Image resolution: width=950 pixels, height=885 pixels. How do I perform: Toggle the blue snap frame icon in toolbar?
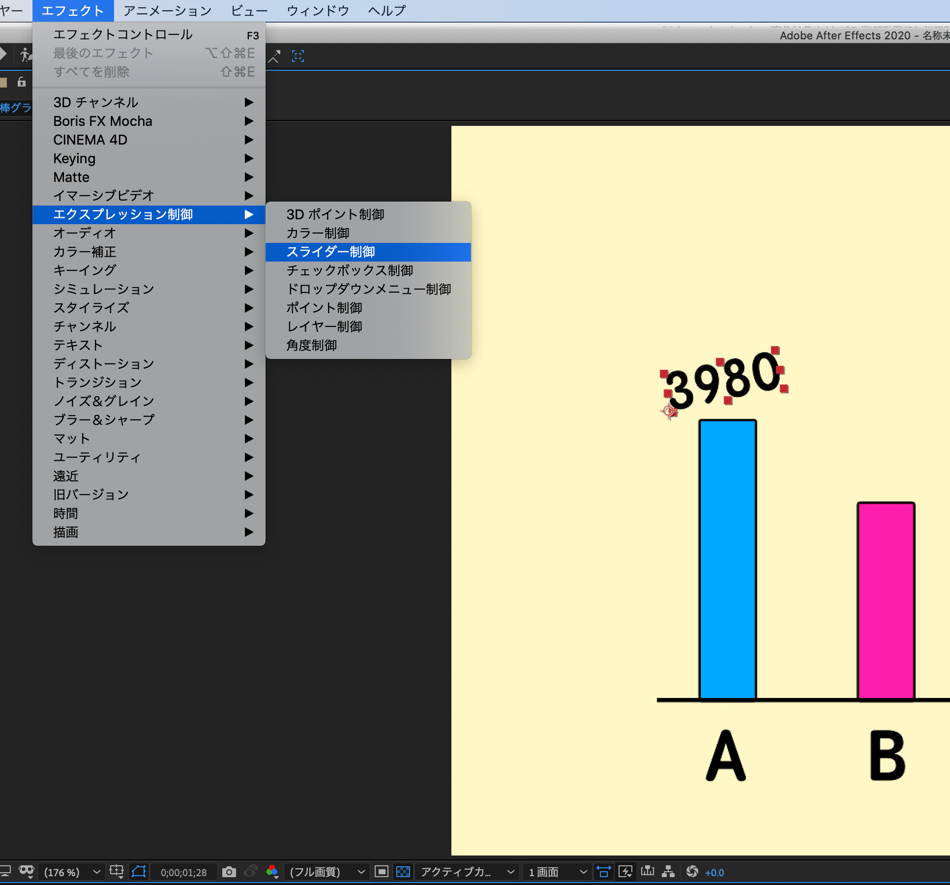tap(298, 56)
